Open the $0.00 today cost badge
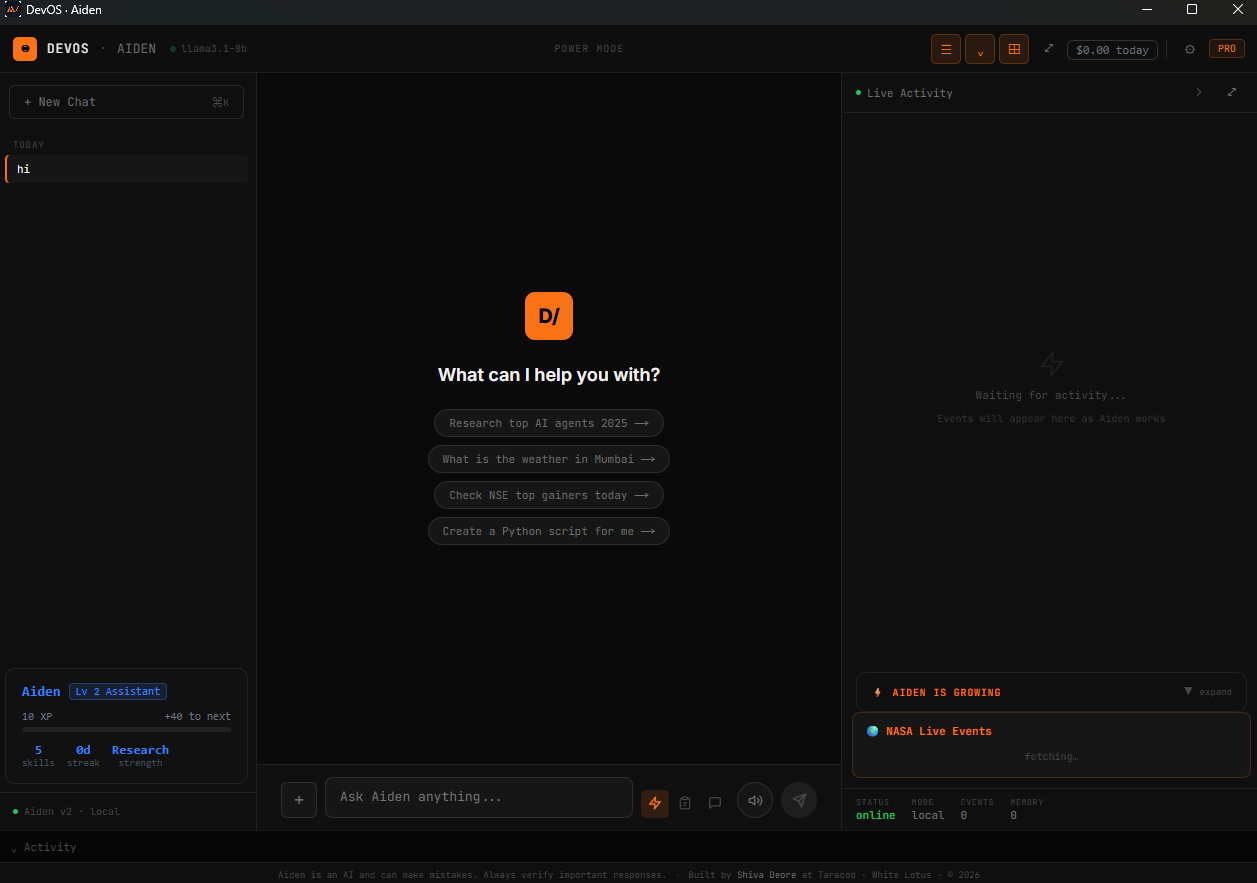 [x=1112, y=50]
